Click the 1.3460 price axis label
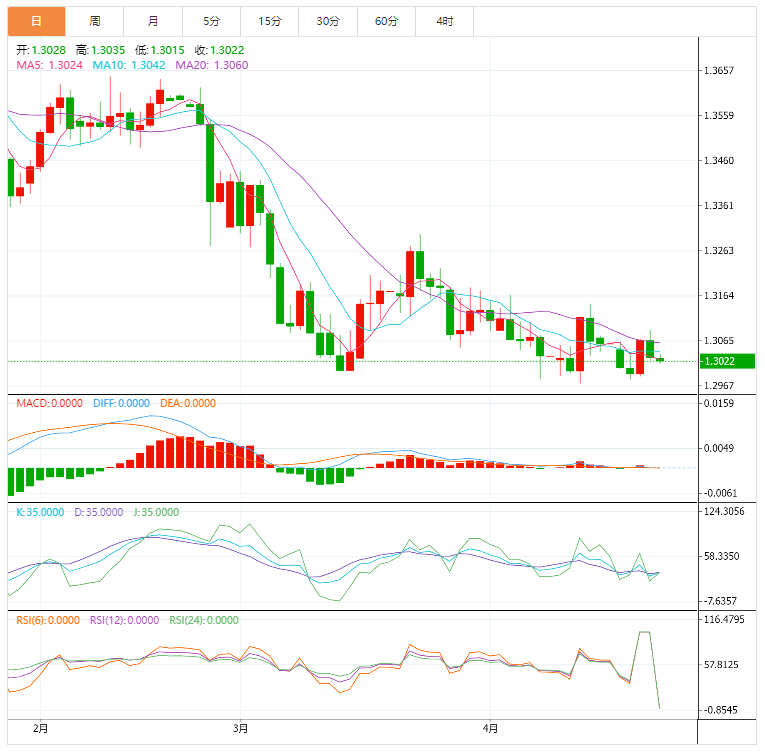The image size is (765, 752). click(719, 161)
